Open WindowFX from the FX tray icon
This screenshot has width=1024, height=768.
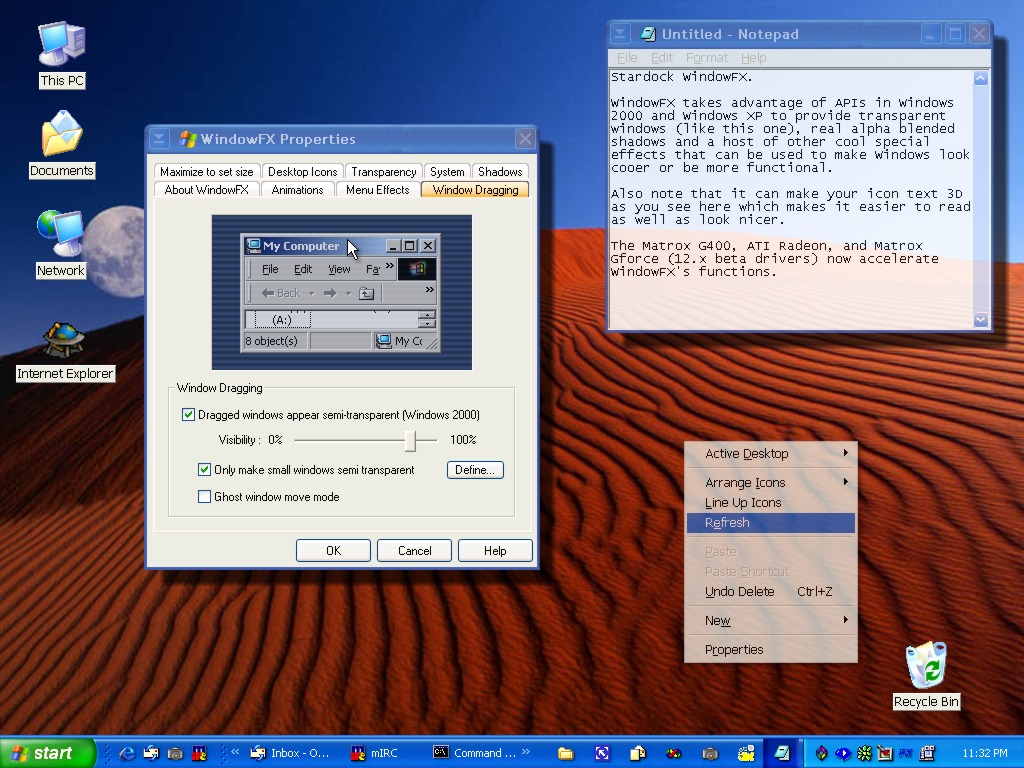pos(906,753)
